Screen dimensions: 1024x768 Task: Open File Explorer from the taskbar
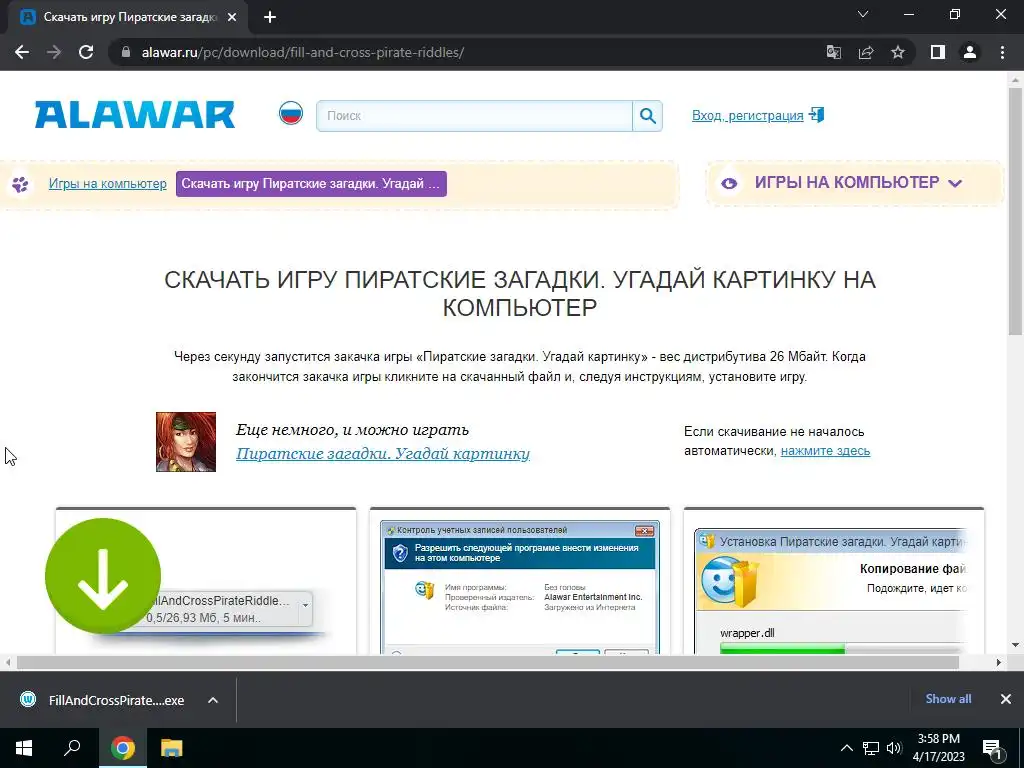(x=172, y=748)
